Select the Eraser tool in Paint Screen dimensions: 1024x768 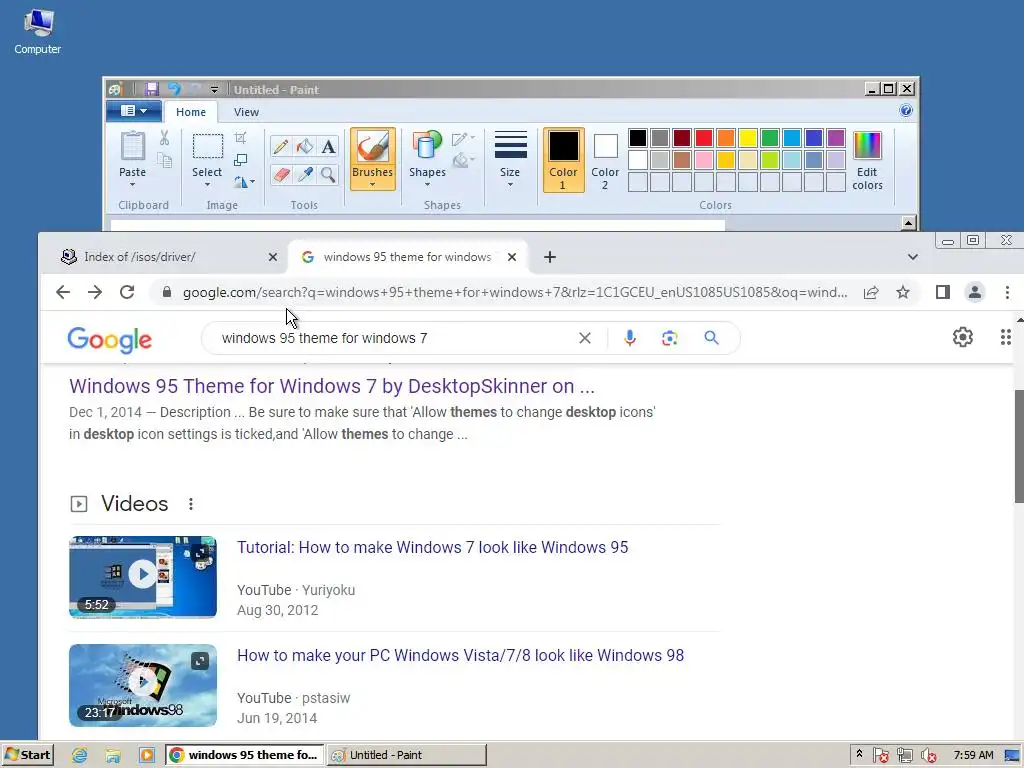(x=281, y=174)
